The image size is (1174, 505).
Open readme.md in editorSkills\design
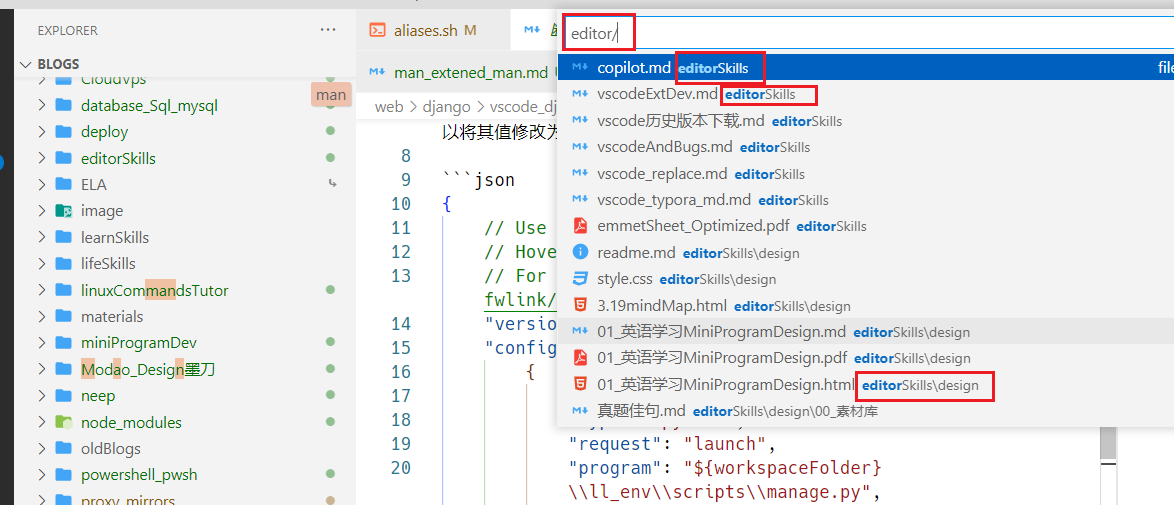(866, 252)
